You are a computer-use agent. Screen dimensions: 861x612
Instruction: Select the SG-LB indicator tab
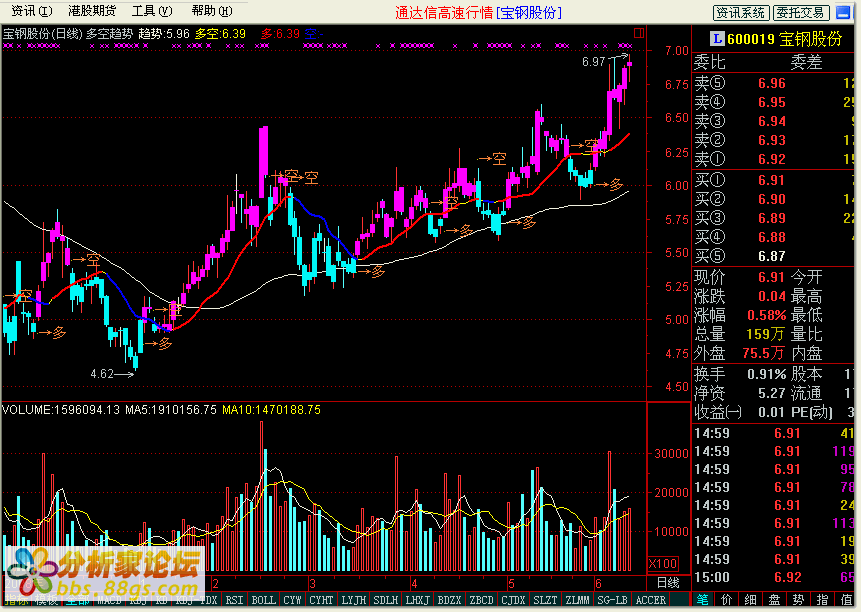[612, 600]
